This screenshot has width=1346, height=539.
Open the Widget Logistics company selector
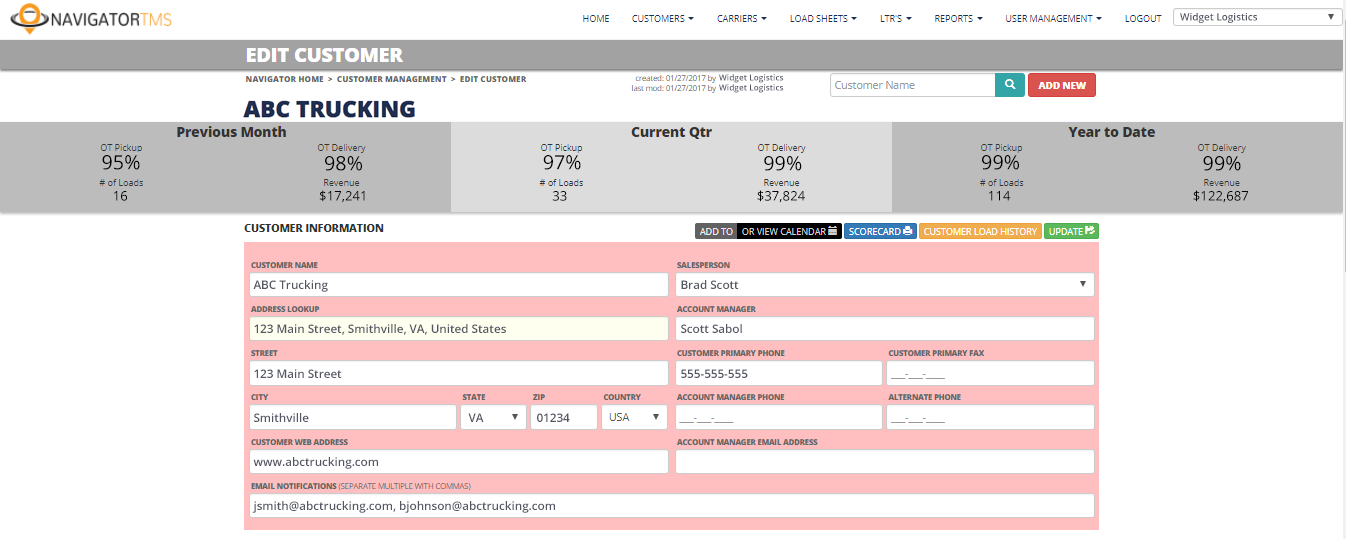tap(1257, 17)
